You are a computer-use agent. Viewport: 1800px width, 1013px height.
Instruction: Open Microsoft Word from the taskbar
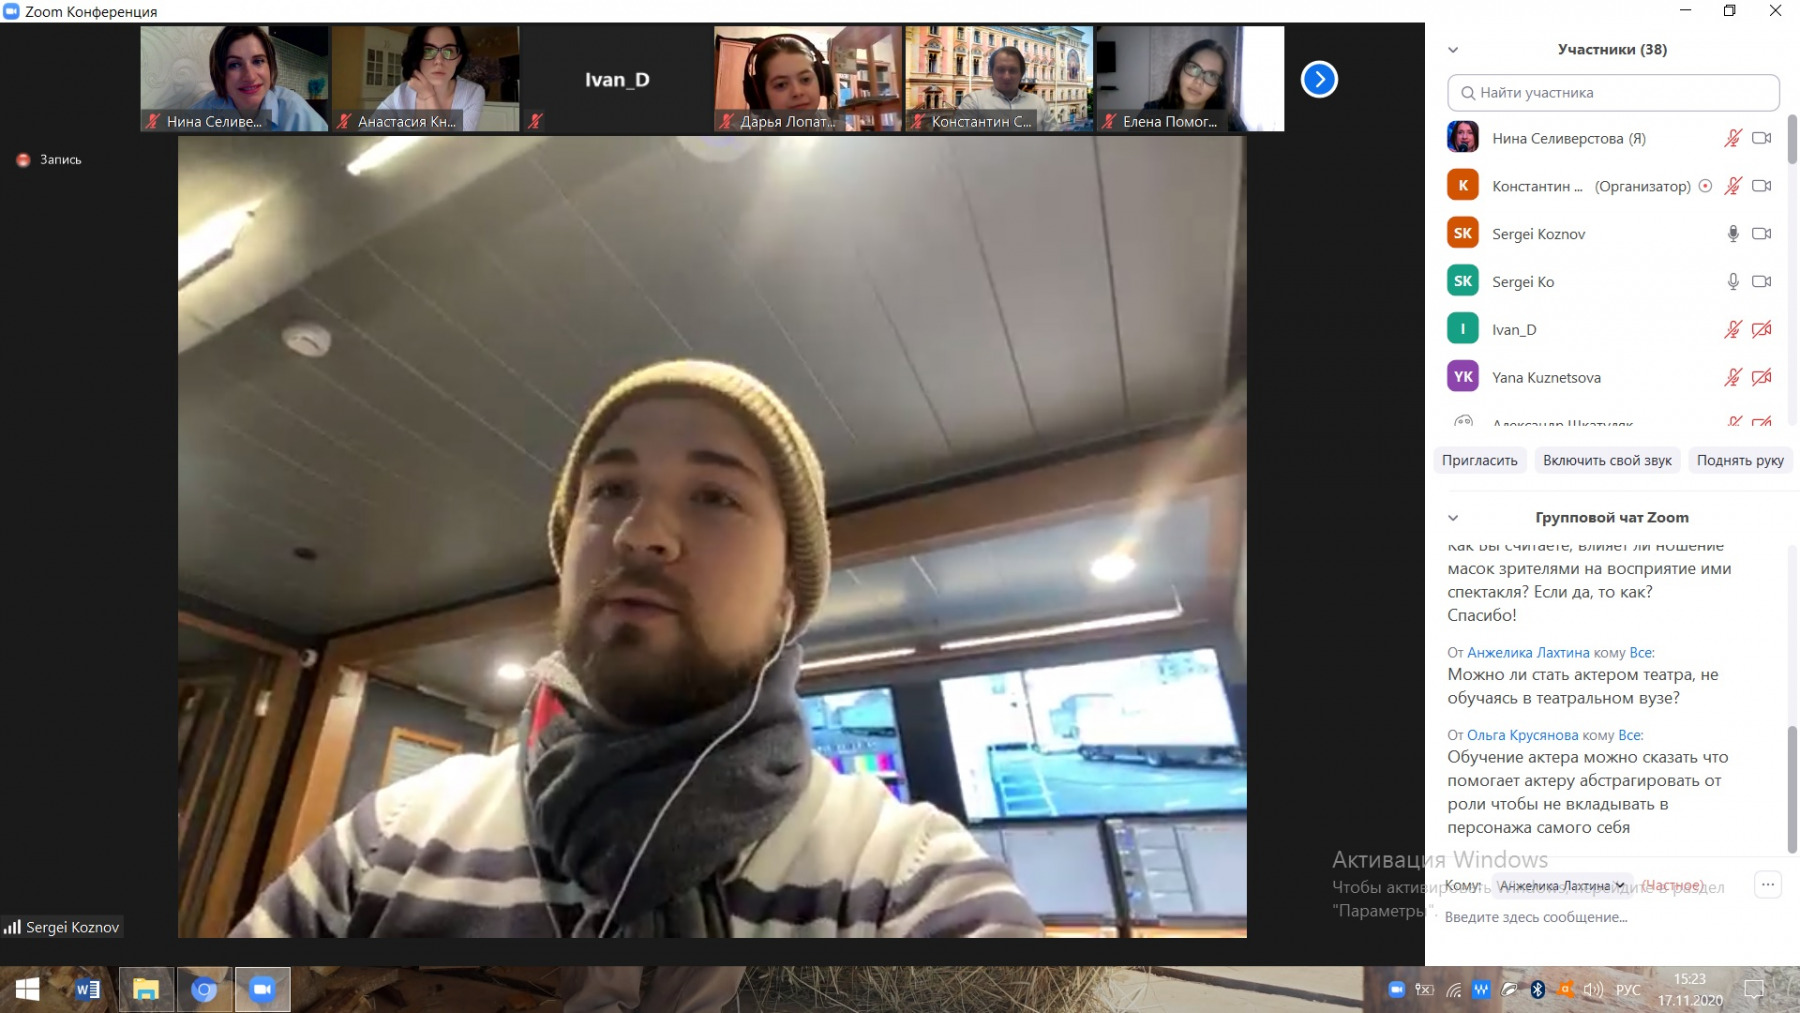pos(88,989)
